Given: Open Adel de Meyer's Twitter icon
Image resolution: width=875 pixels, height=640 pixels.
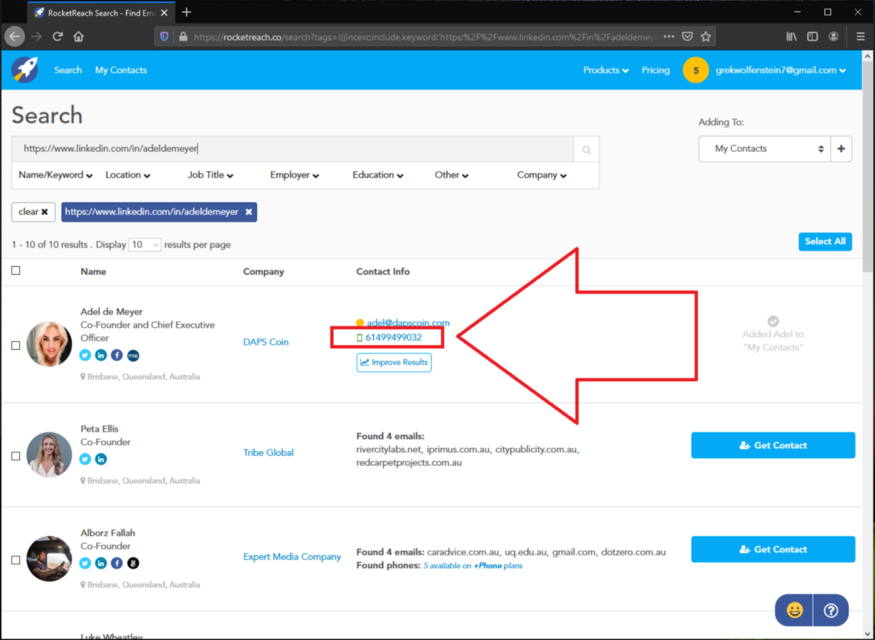Looking at the screenshot, I should pos(85,355).
